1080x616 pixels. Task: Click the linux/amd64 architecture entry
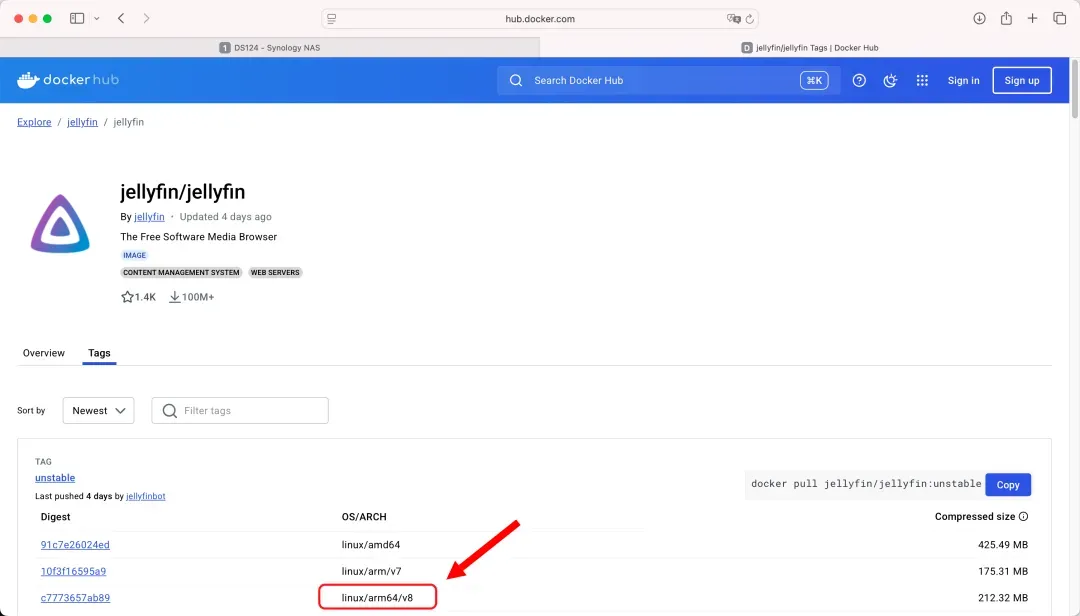coord(371,544)
